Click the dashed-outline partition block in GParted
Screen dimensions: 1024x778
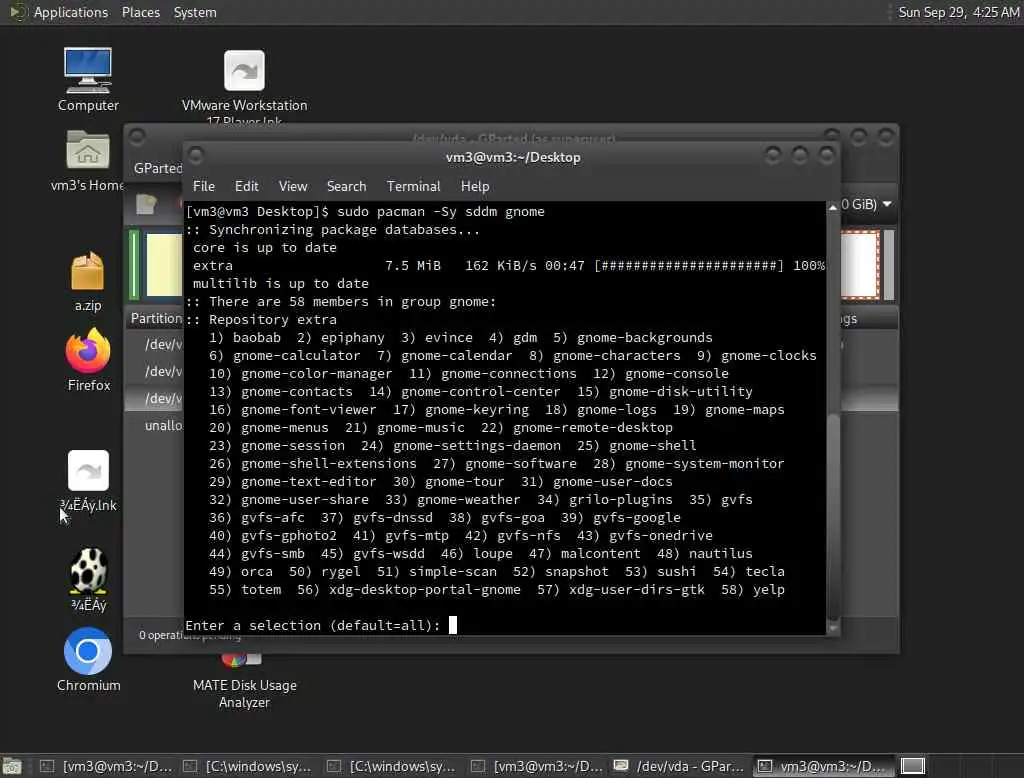tap(859, 265)
